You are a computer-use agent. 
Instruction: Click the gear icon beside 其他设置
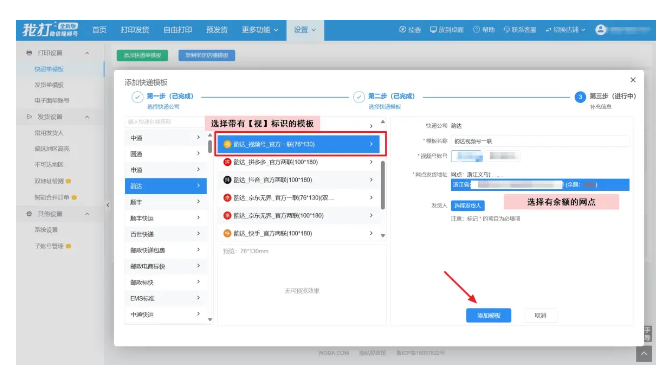(29, 214)
